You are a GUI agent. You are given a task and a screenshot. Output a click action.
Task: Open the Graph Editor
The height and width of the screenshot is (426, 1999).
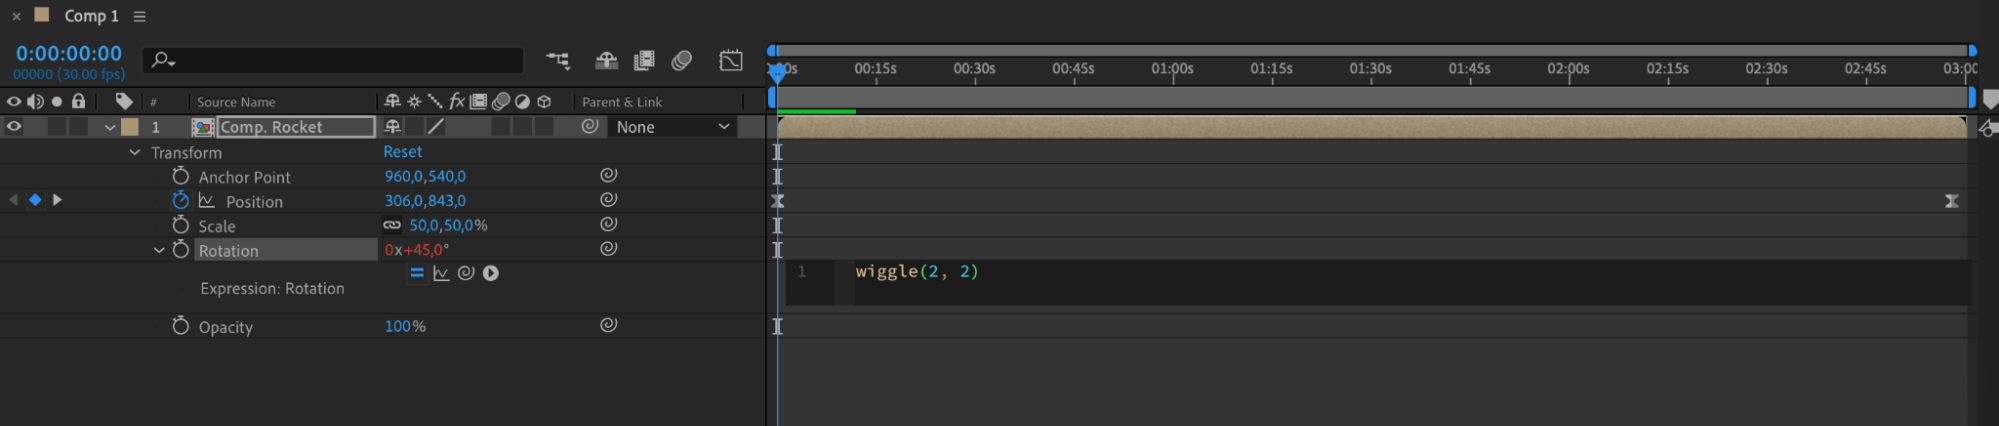(731, 61)
